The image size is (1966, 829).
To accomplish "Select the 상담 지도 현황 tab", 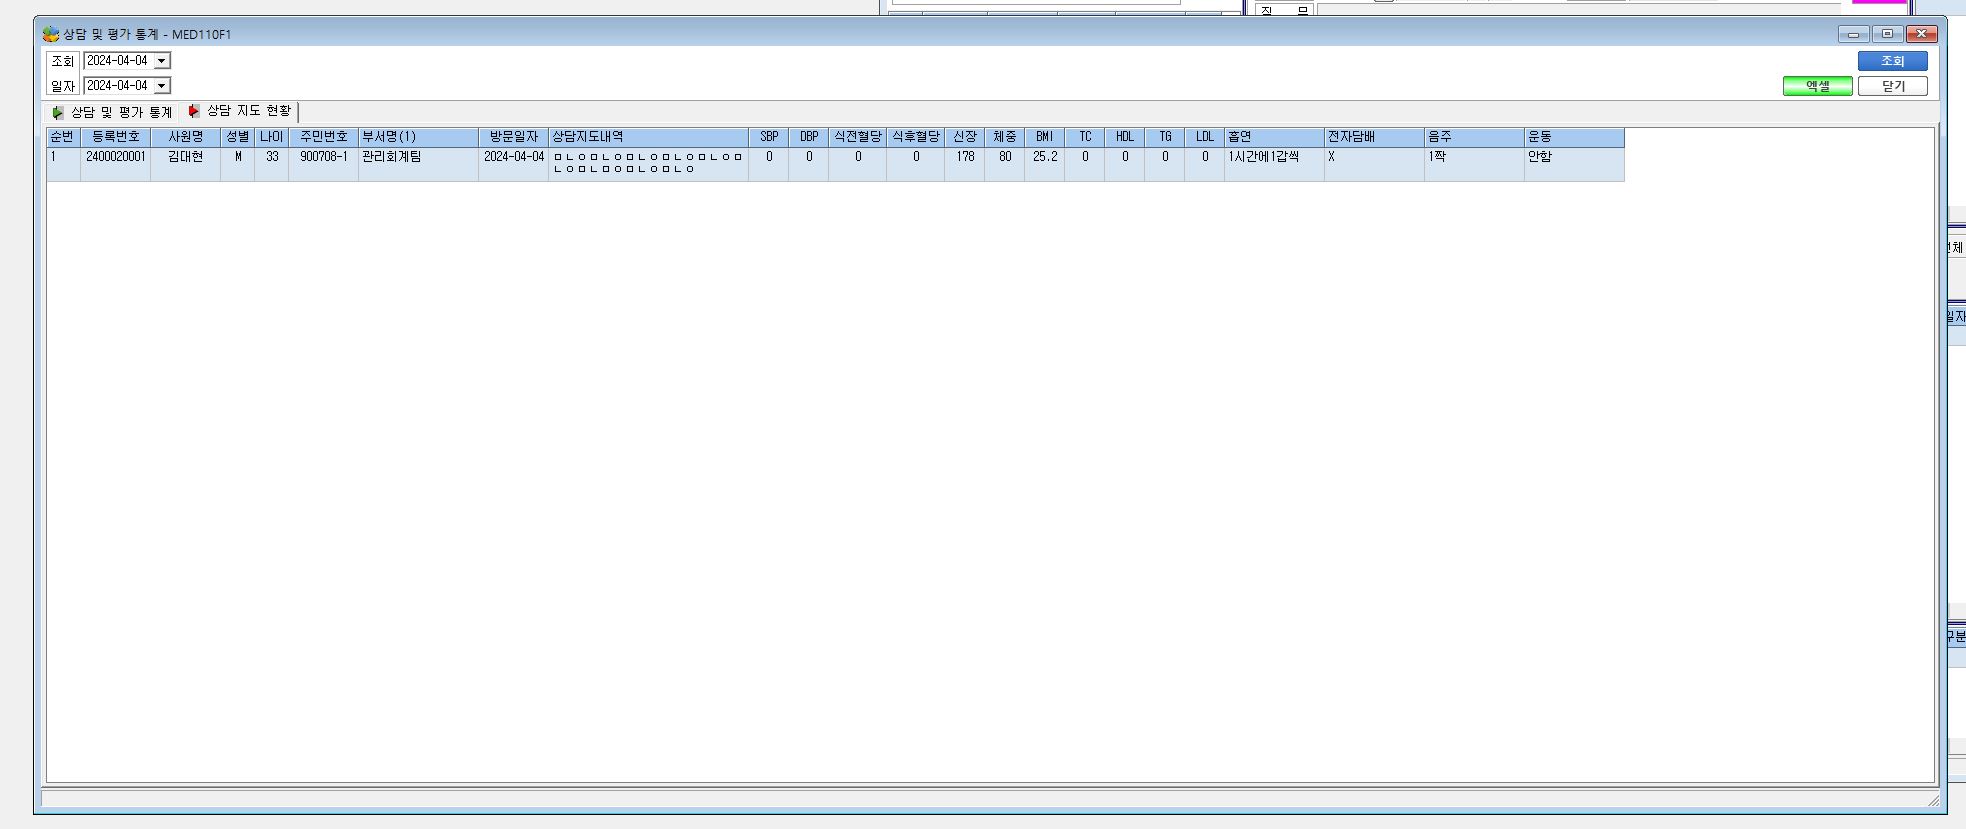I will (241, 111).
